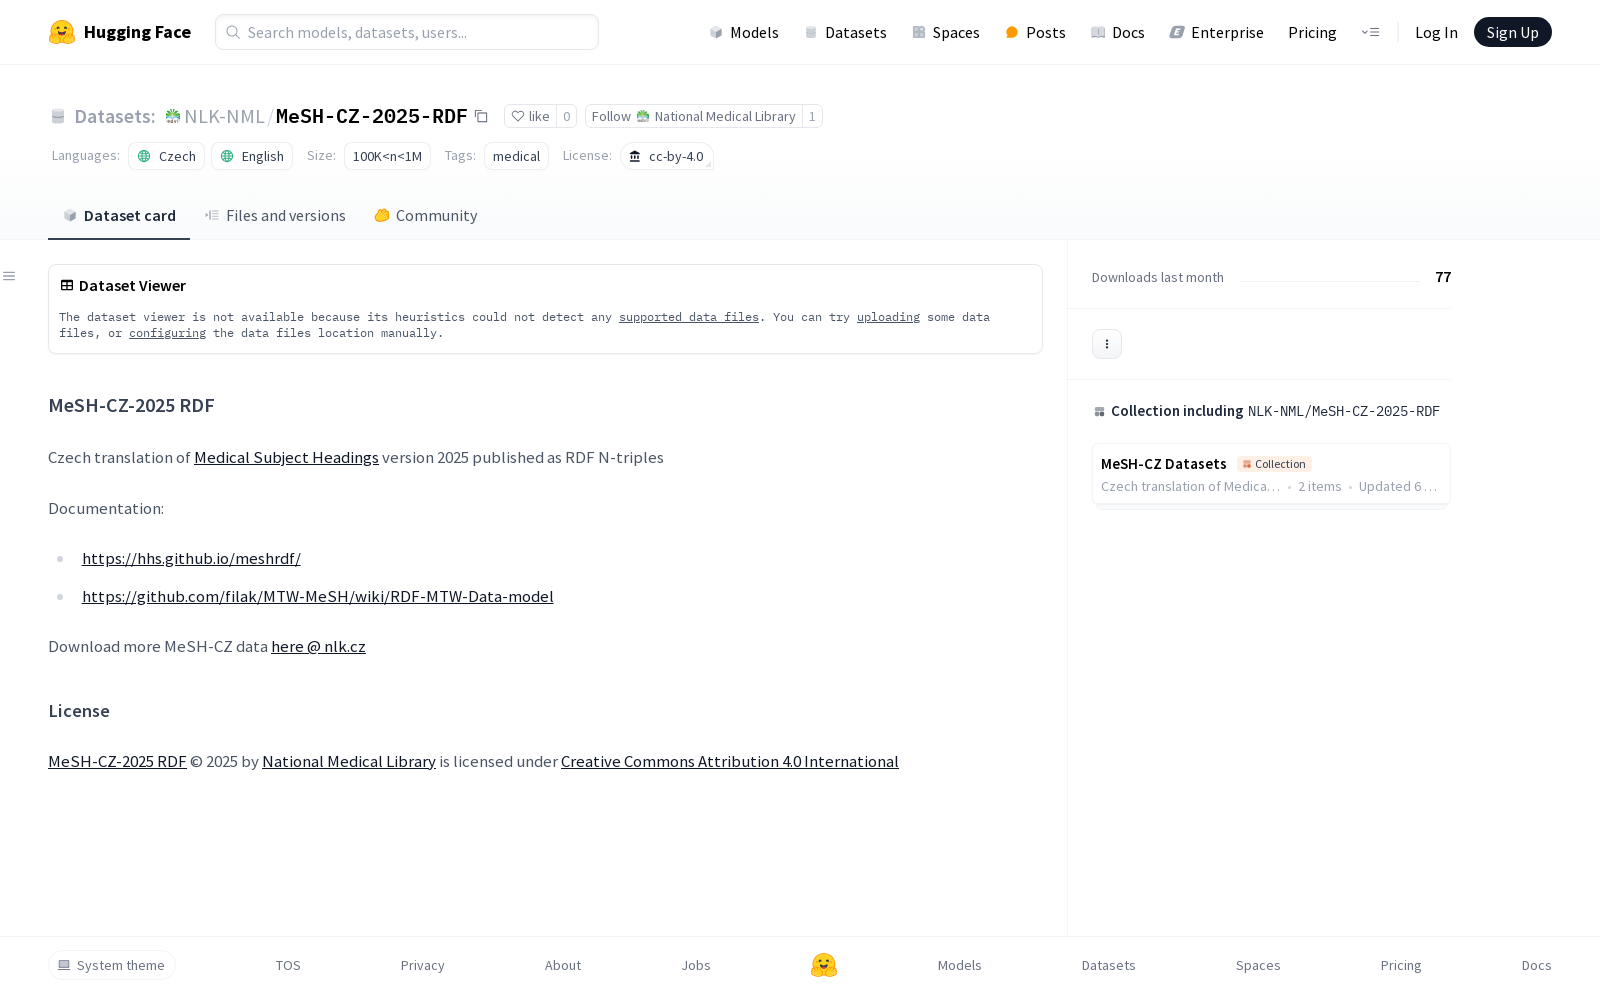Open Docs in the top navigation

pyautogui.click(x=1118, y=32)
